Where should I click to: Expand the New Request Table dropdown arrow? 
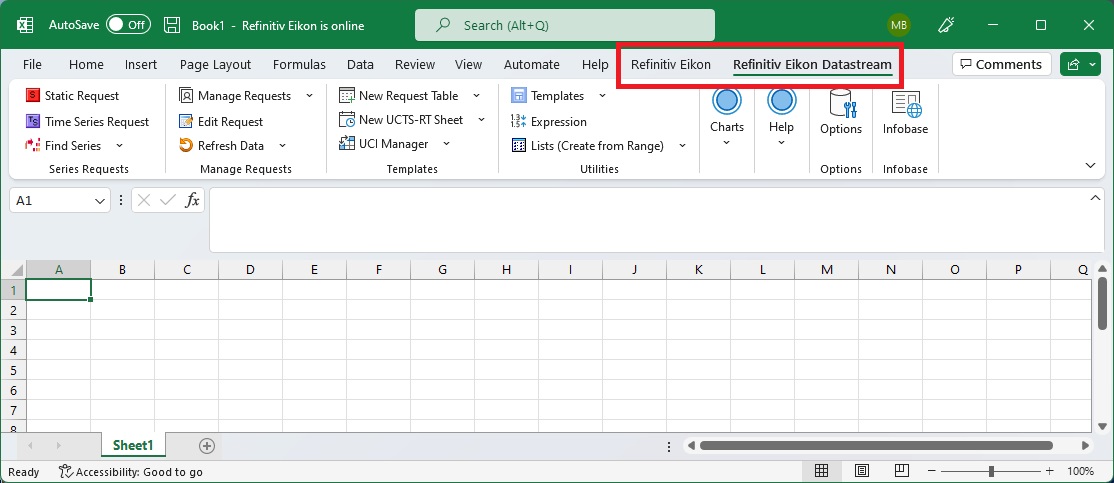(x=476, y=96)
